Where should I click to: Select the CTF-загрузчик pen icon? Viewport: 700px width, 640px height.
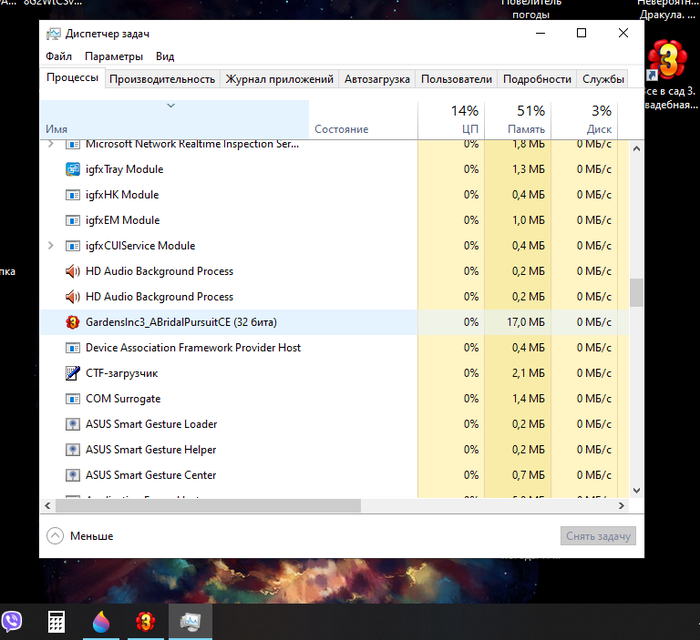pyautogui.click(x=73, y=373)
